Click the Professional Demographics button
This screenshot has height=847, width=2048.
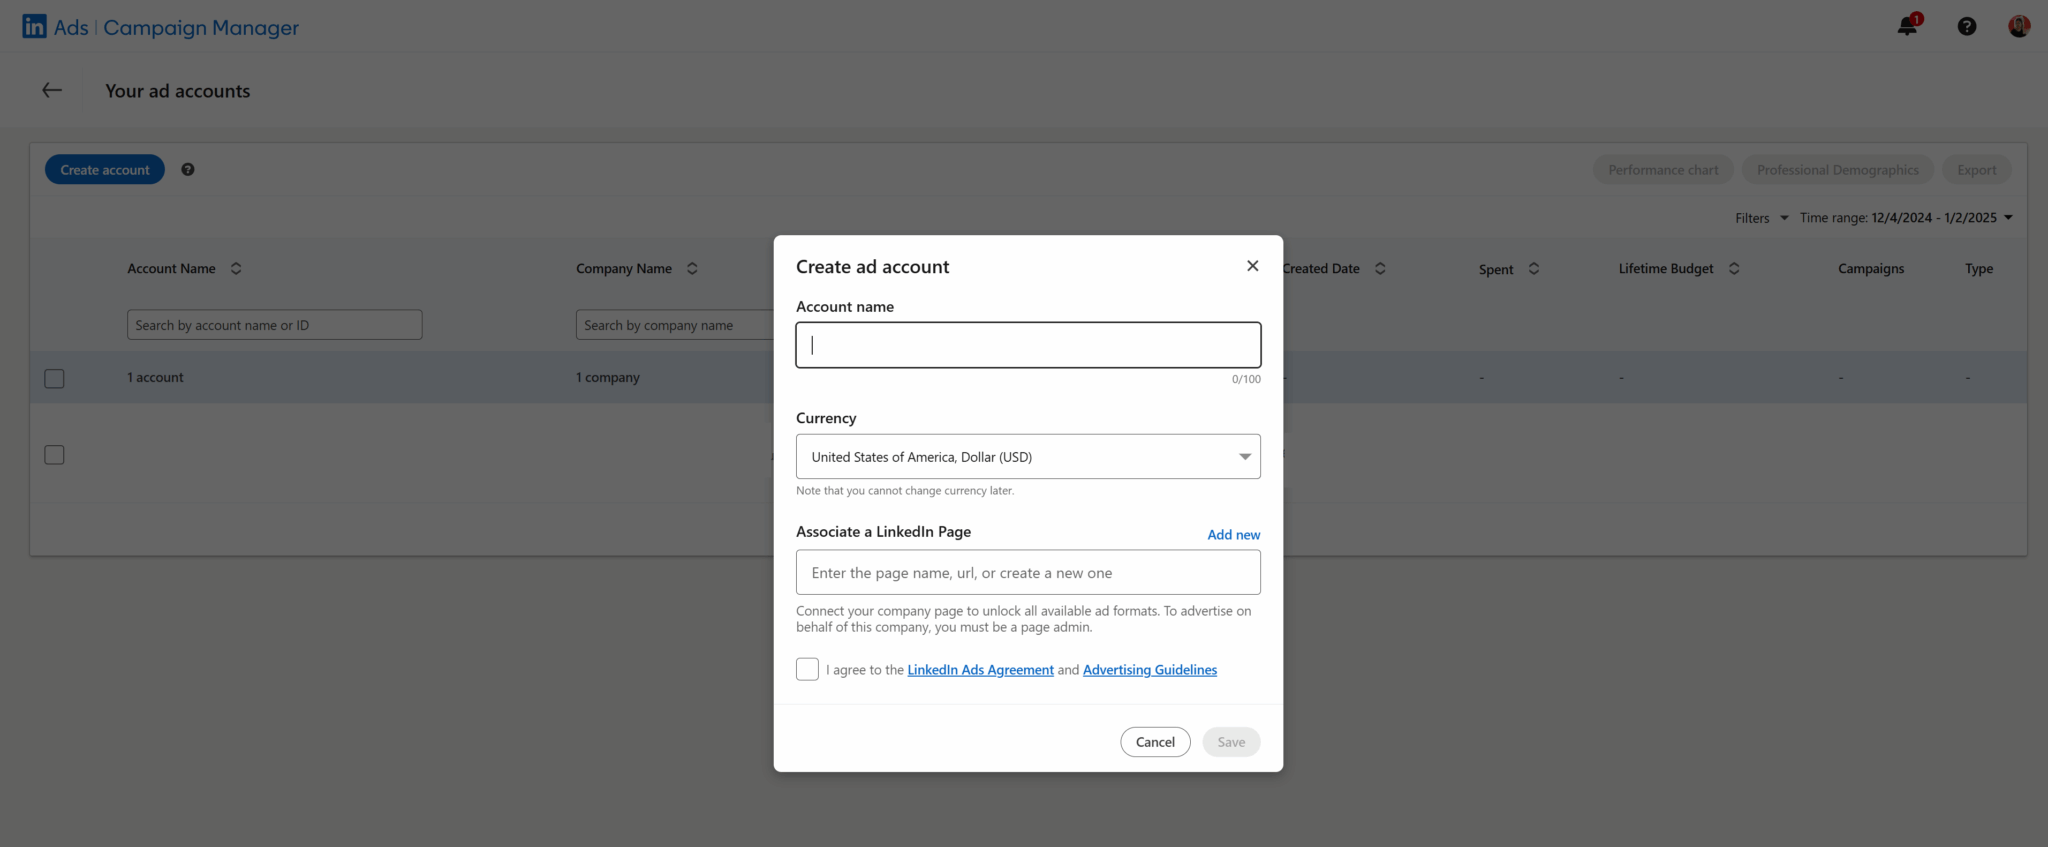[x=1837, y=170]
